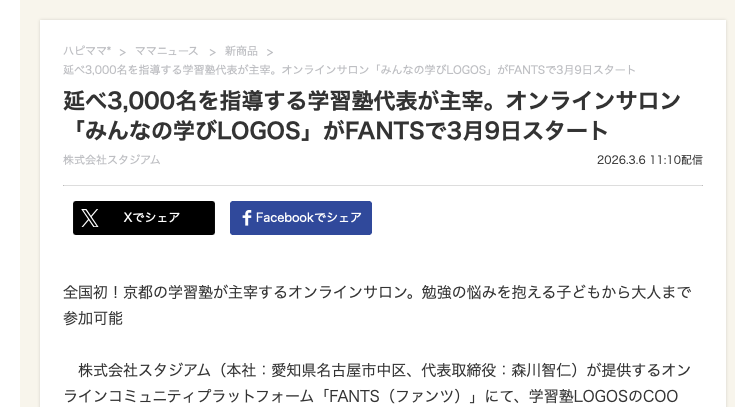This screenshot has width=735, height=407.
Task: Click the small grey article title in breadcrumb
Action: point(349,69)
